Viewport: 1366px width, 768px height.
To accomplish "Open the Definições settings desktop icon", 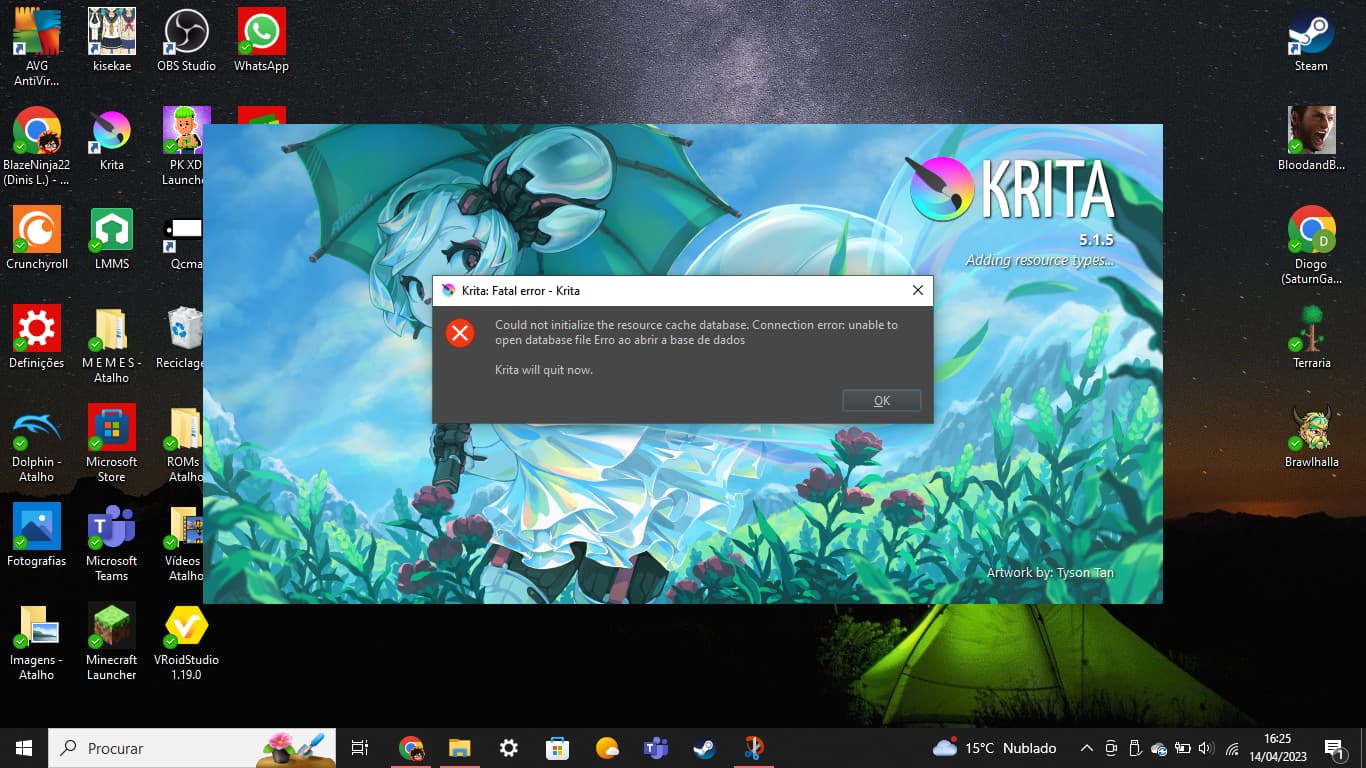I will 37,337.
